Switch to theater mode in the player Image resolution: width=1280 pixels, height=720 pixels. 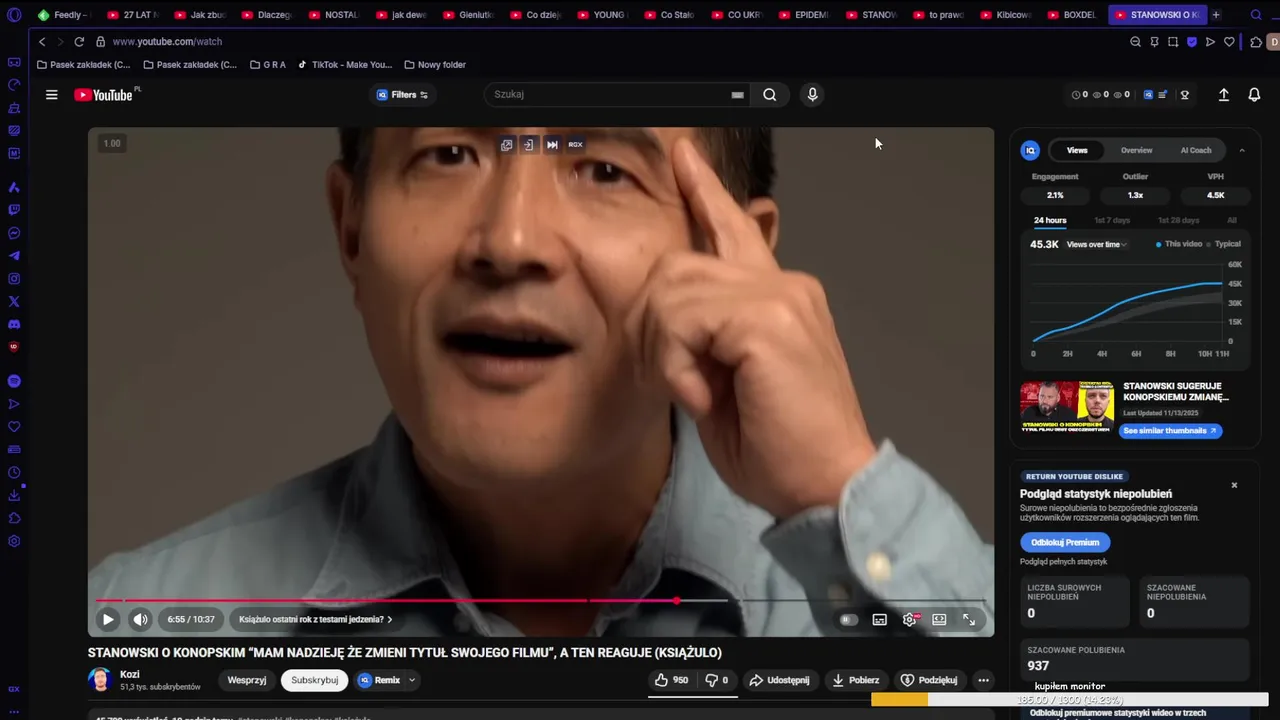939,620
